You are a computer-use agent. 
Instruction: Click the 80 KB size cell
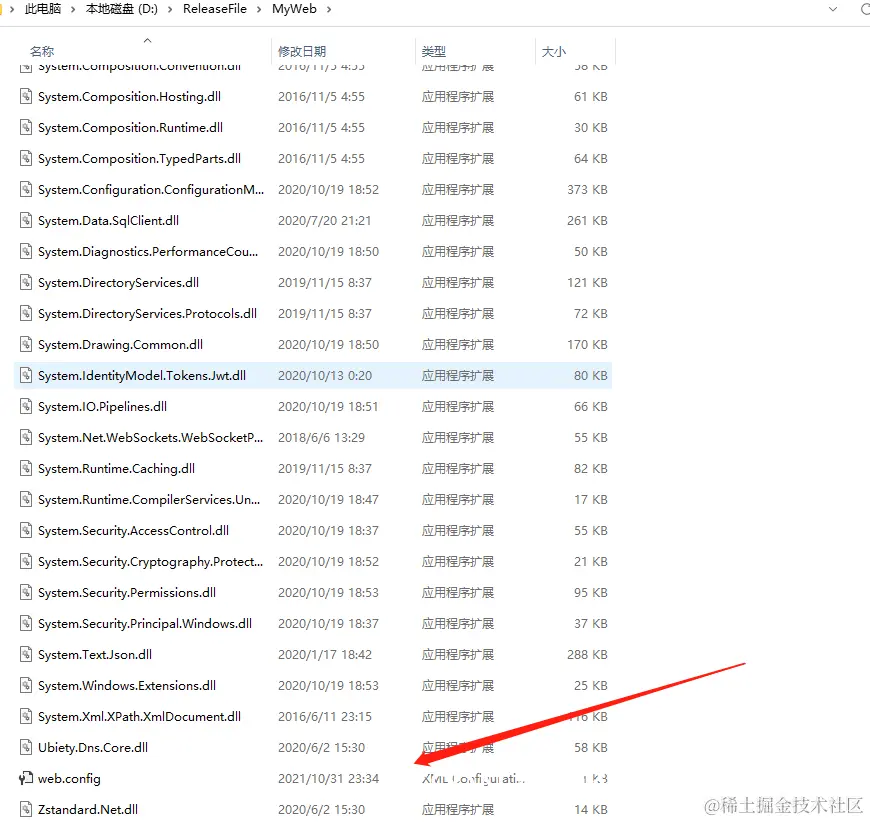[x=590, y=376]
